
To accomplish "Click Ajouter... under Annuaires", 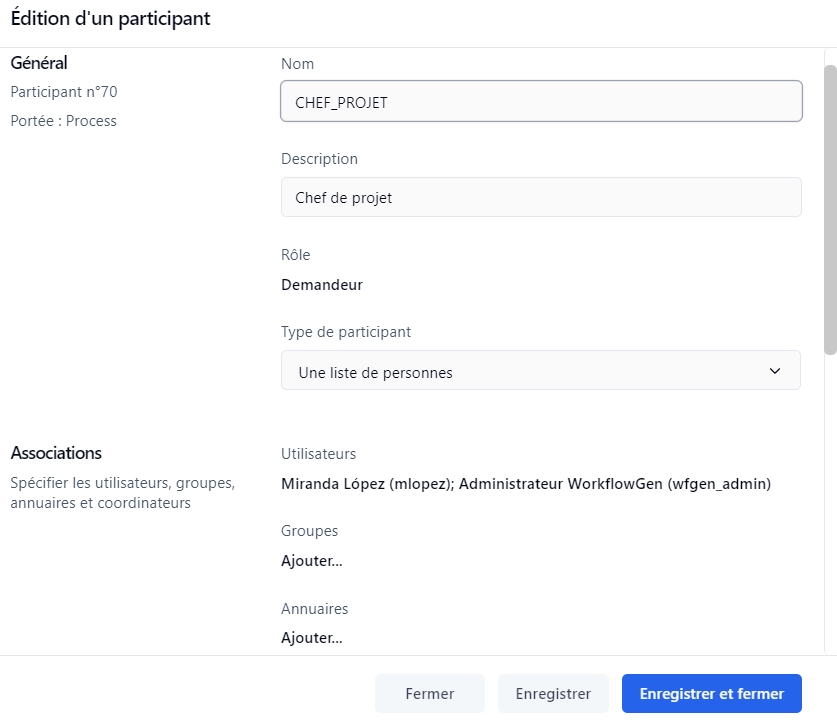I will 311,638.
